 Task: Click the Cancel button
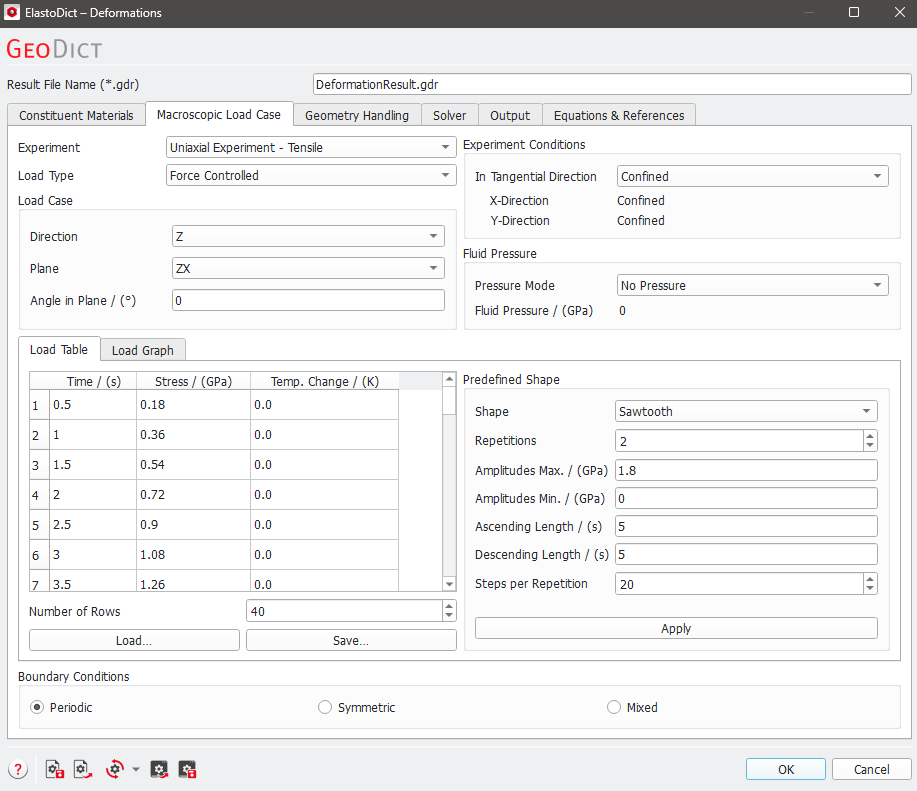coord(871,769)
